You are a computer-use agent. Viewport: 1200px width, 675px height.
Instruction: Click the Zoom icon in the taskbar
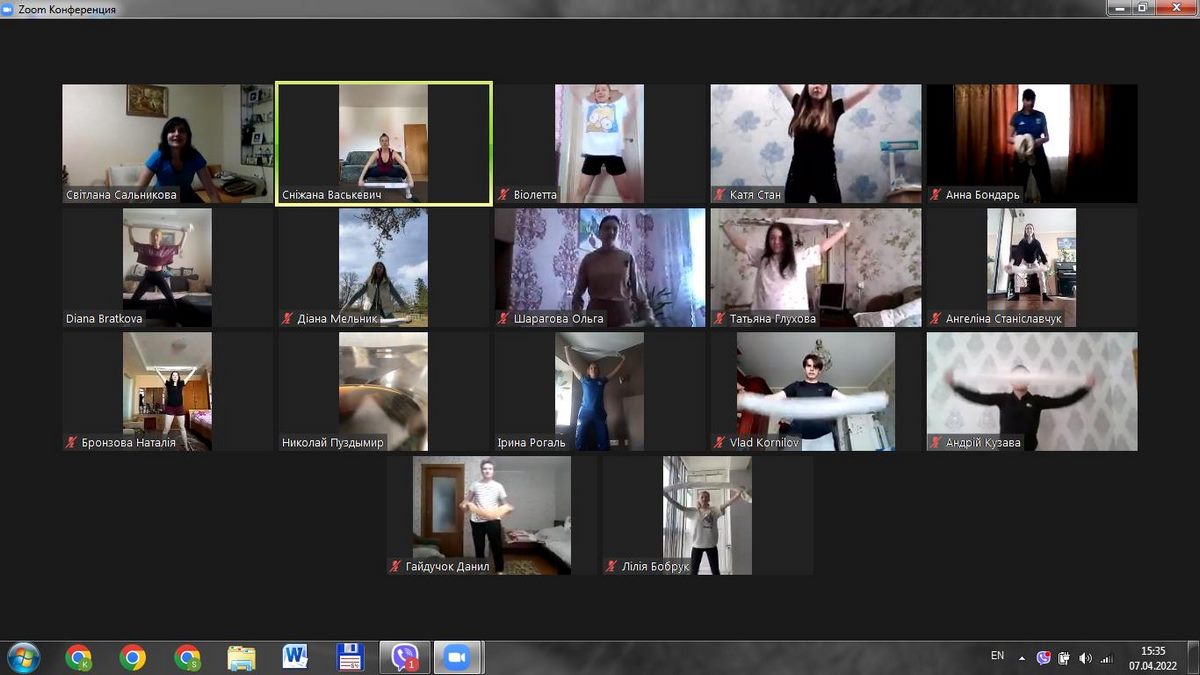(x=458, y=657)
